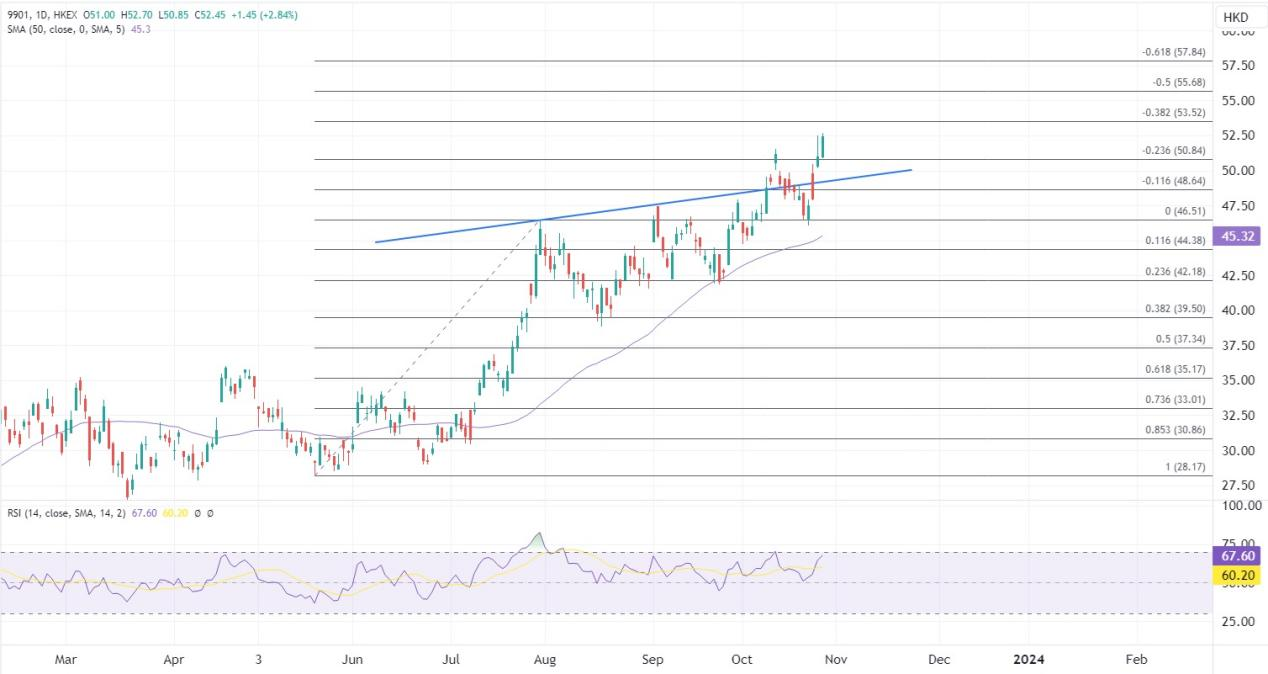This screenshot has width=1268, height=674.
Task: Click the purple 67.60 RSI axis tag
Action: (1235, 556)
